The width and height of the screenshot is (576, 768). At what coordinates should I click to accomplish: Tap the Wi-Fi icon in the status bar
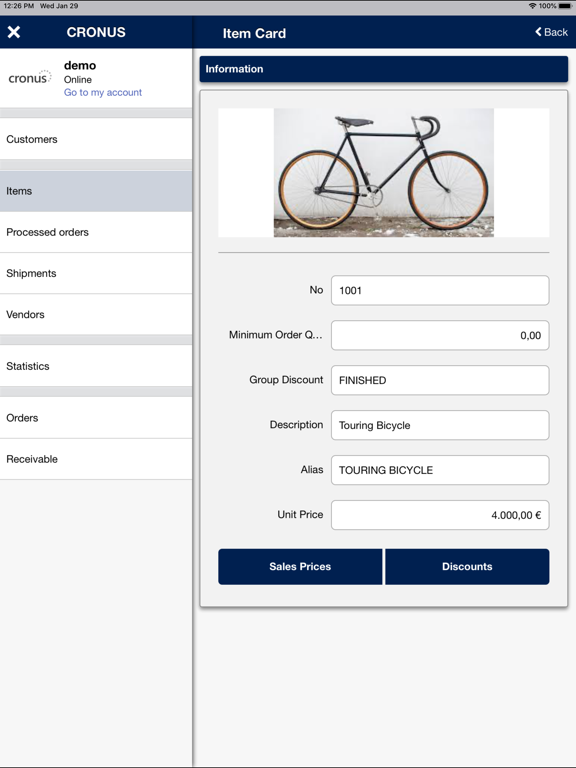coord(532,6)
